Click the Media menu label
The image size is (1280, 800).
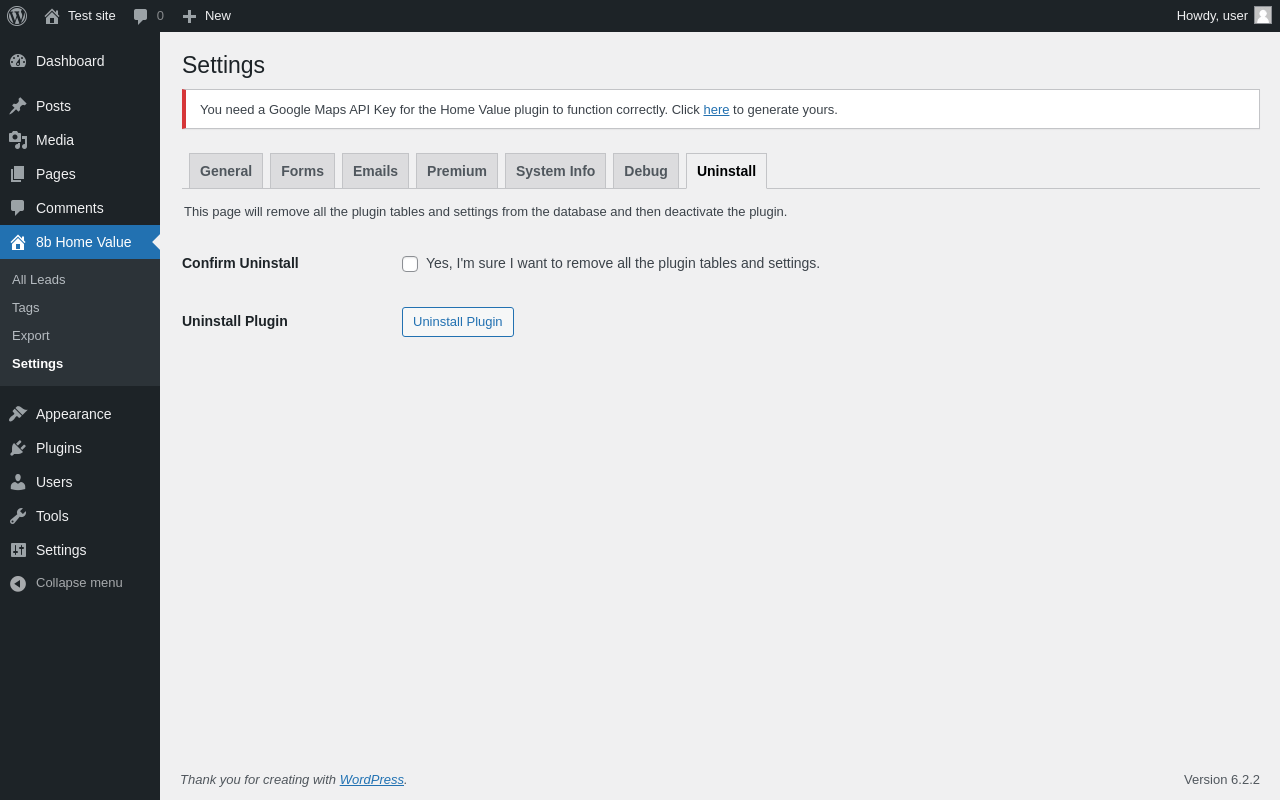[55, 140]
